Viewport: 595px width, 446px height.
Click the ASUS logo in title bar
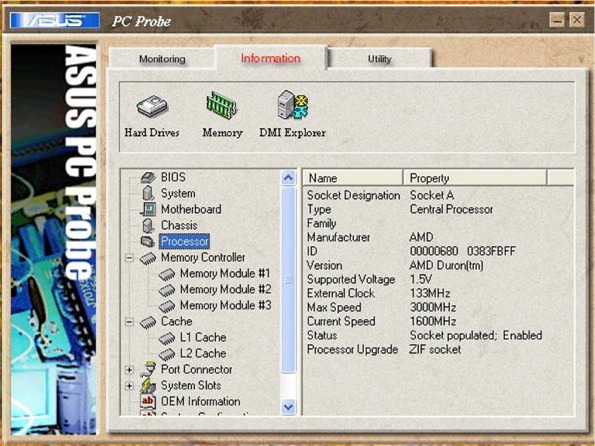click(55, 20)
